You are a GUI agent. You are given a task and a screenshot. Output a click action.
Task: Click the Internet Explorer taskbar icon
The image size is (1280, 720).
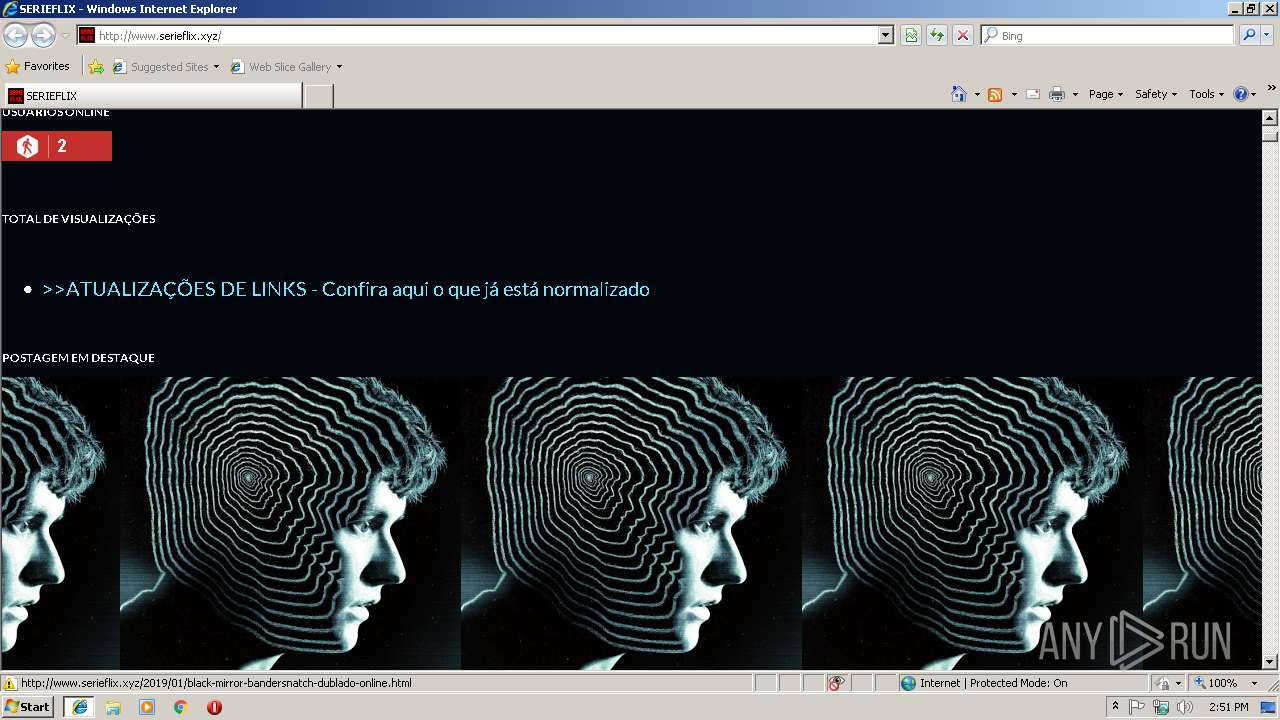(x=79, y=707)
